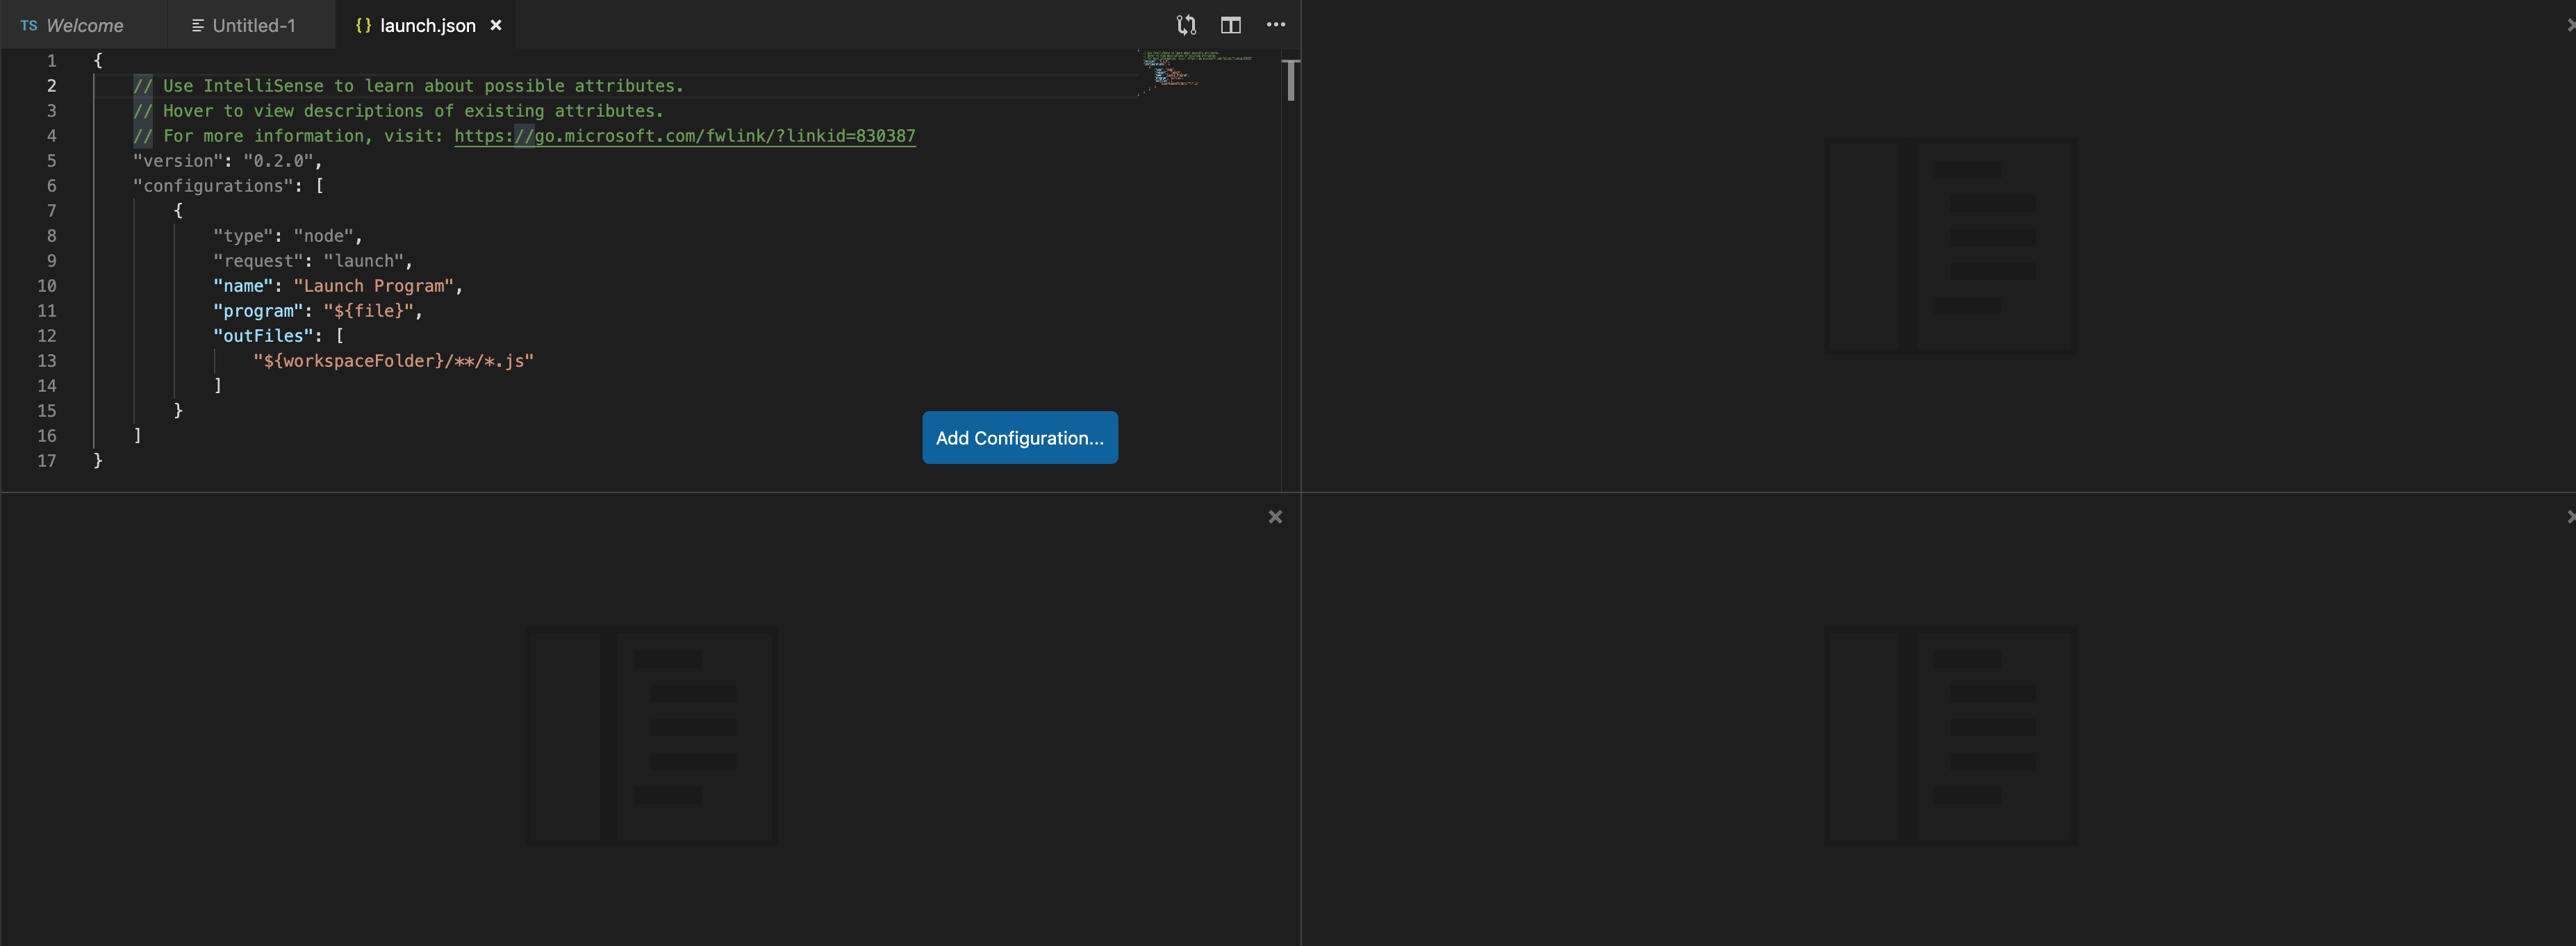Select the launch.json tab

tap(425, 25)
